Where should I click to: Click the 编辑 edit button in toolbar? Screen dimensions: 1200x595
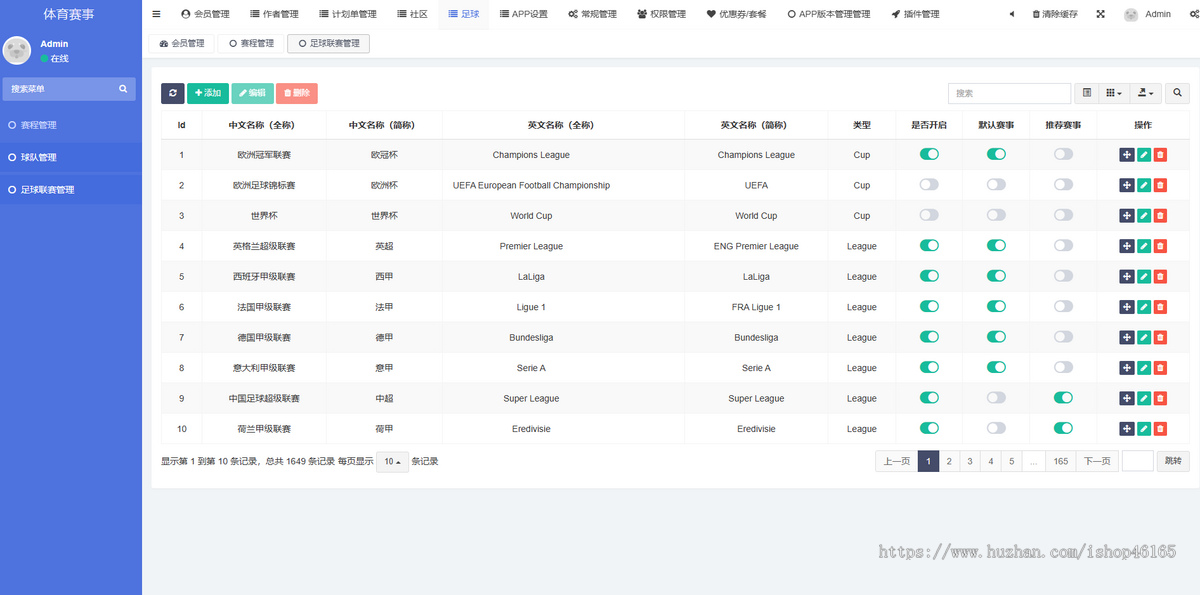click(x=252, y=93)
